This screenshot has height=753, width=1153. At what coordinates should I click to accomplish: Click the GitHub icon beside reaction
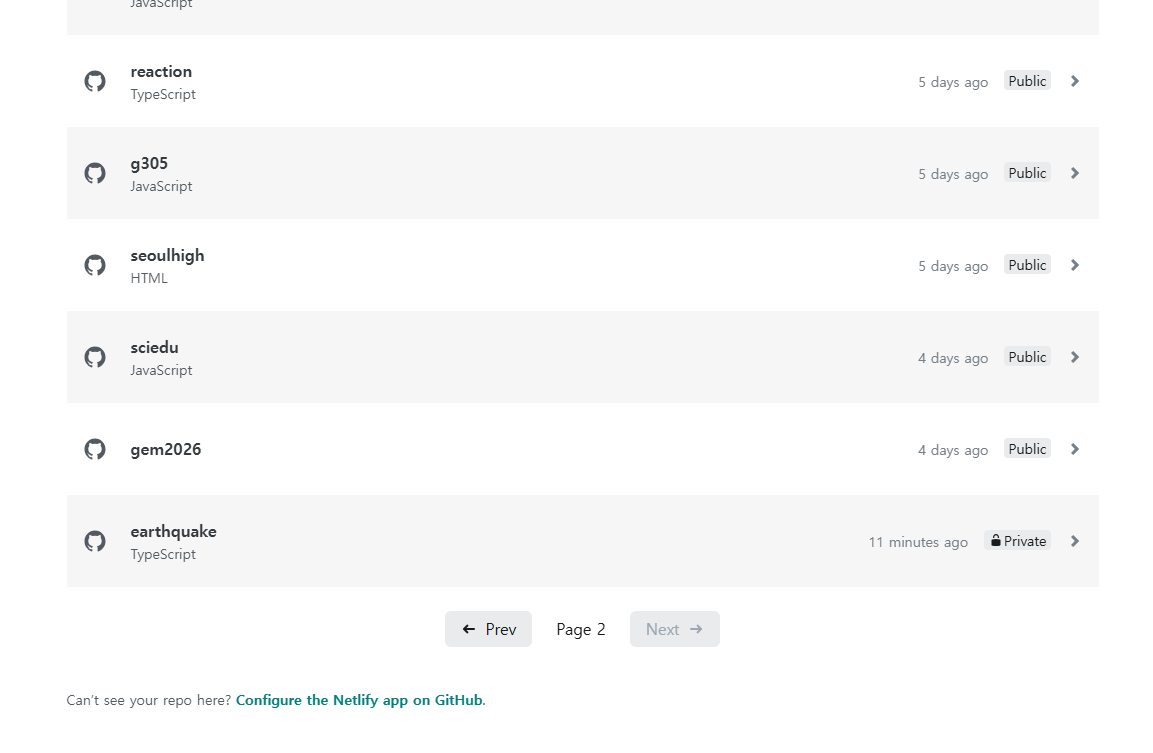pos(95,81)
